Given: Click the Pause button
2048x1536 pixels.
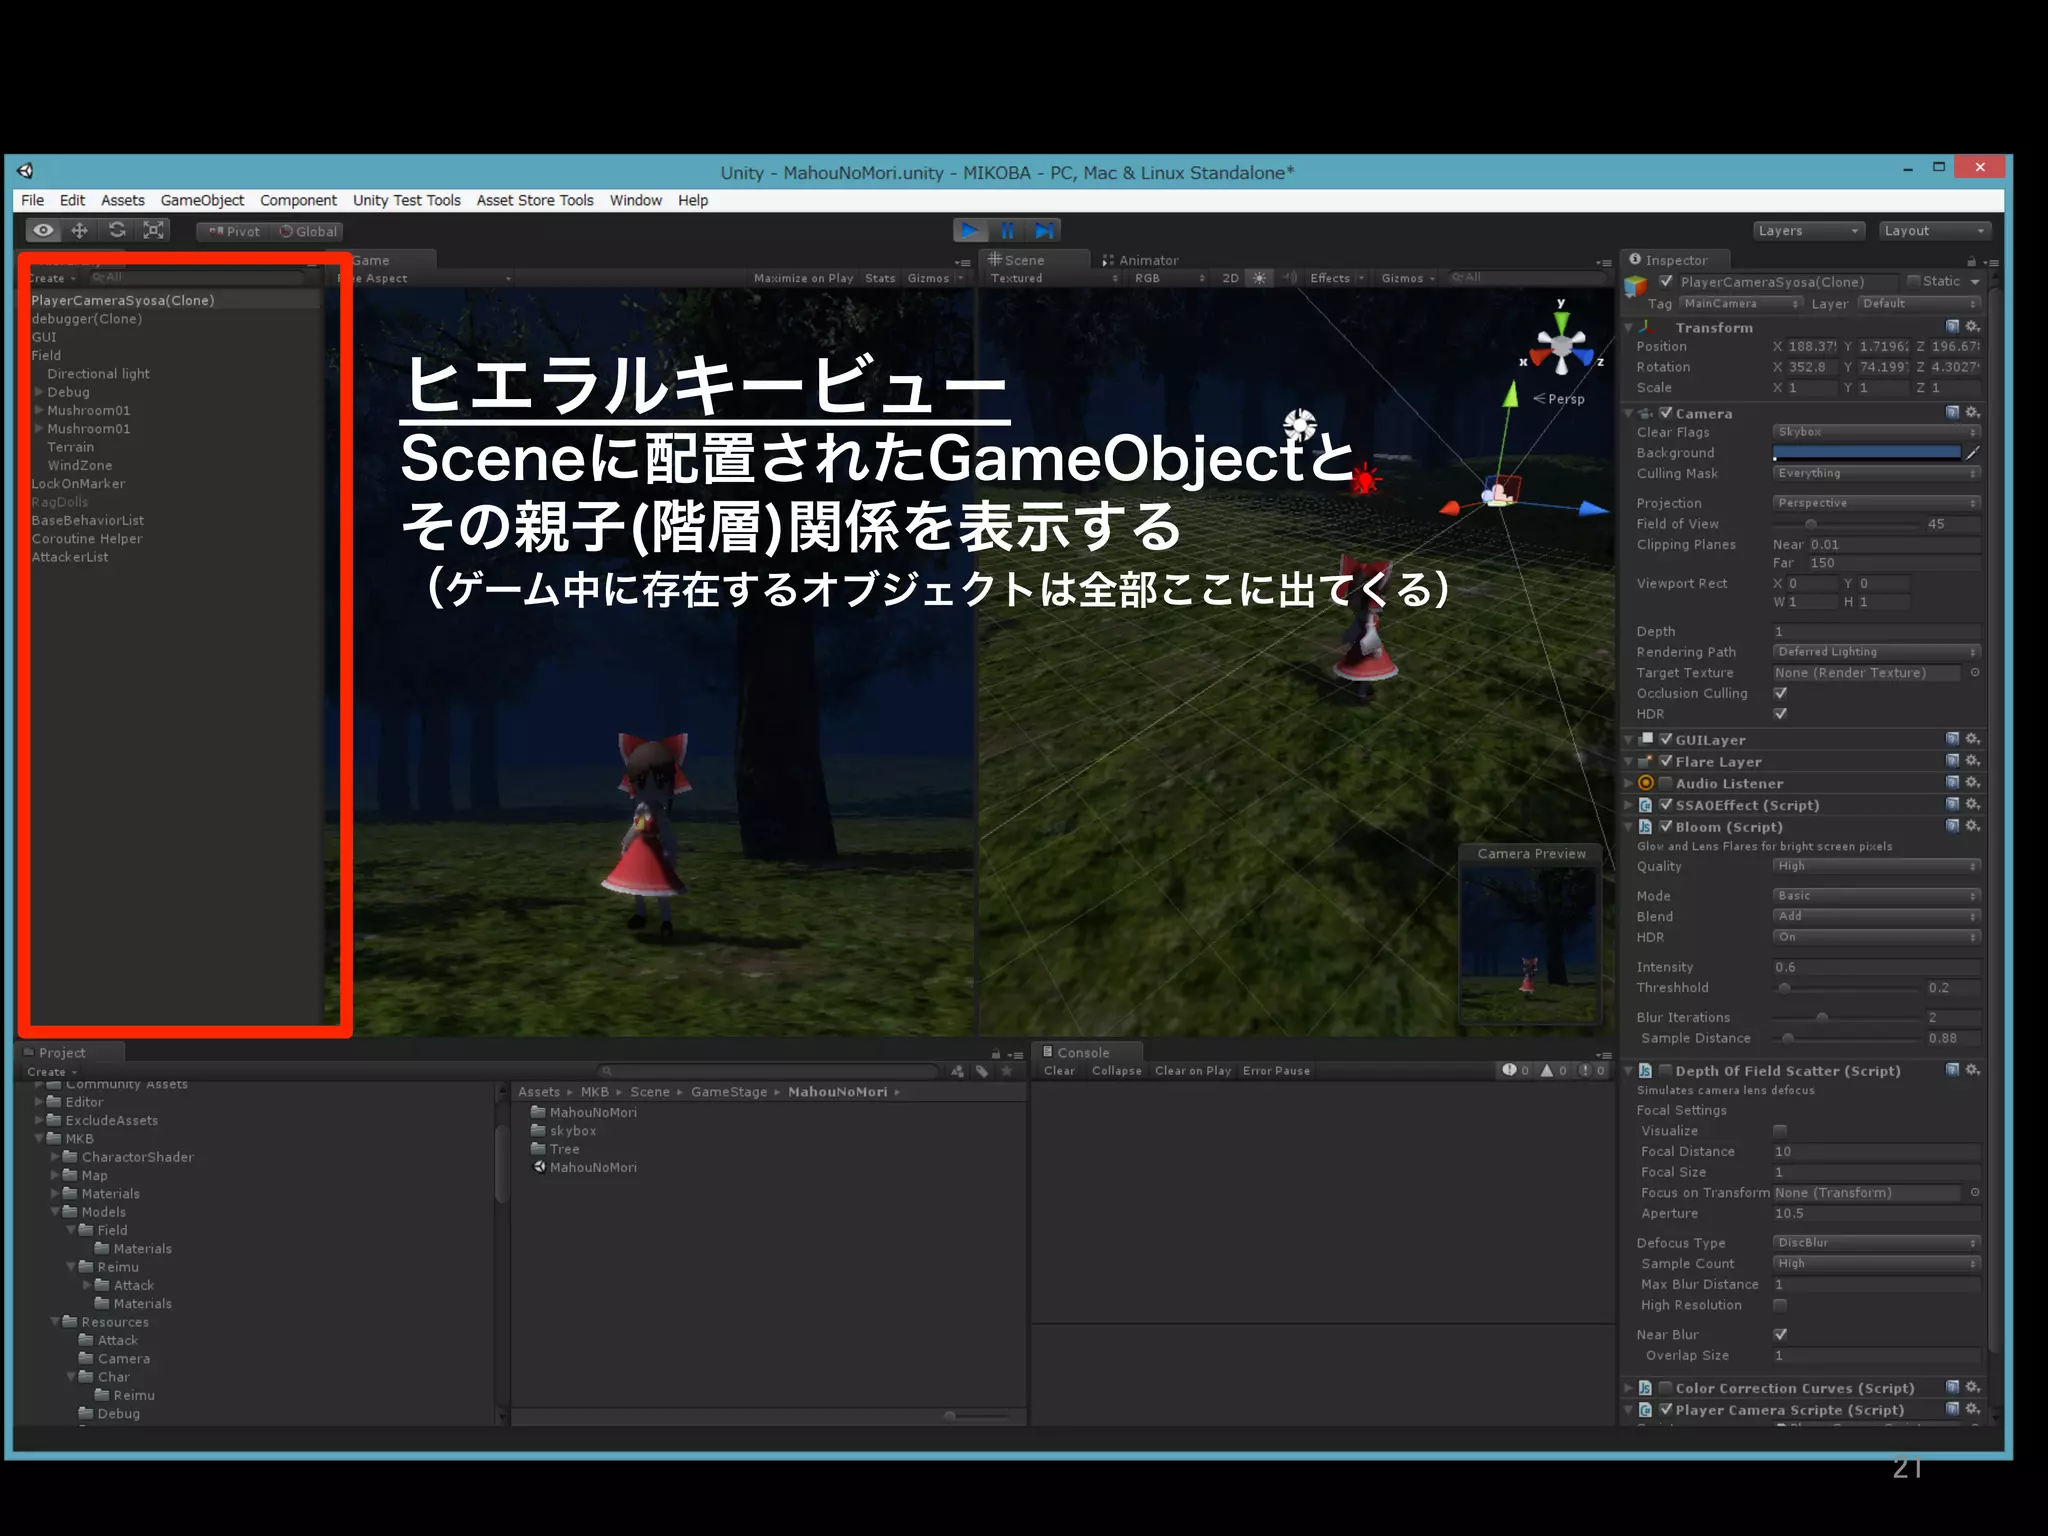Looking at the screenshot, I should coord(1007,231).
